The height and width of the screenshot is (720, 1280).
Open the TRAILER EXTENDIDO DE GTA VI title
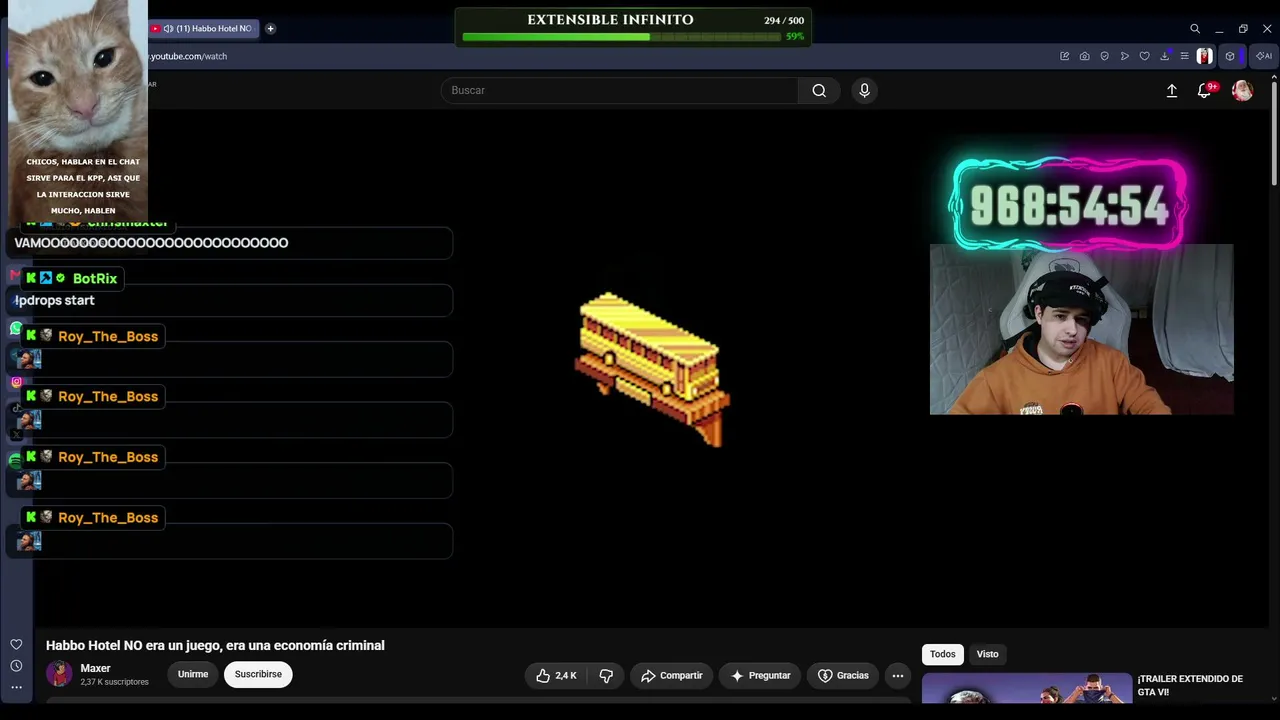click(x=1190, y=685)
